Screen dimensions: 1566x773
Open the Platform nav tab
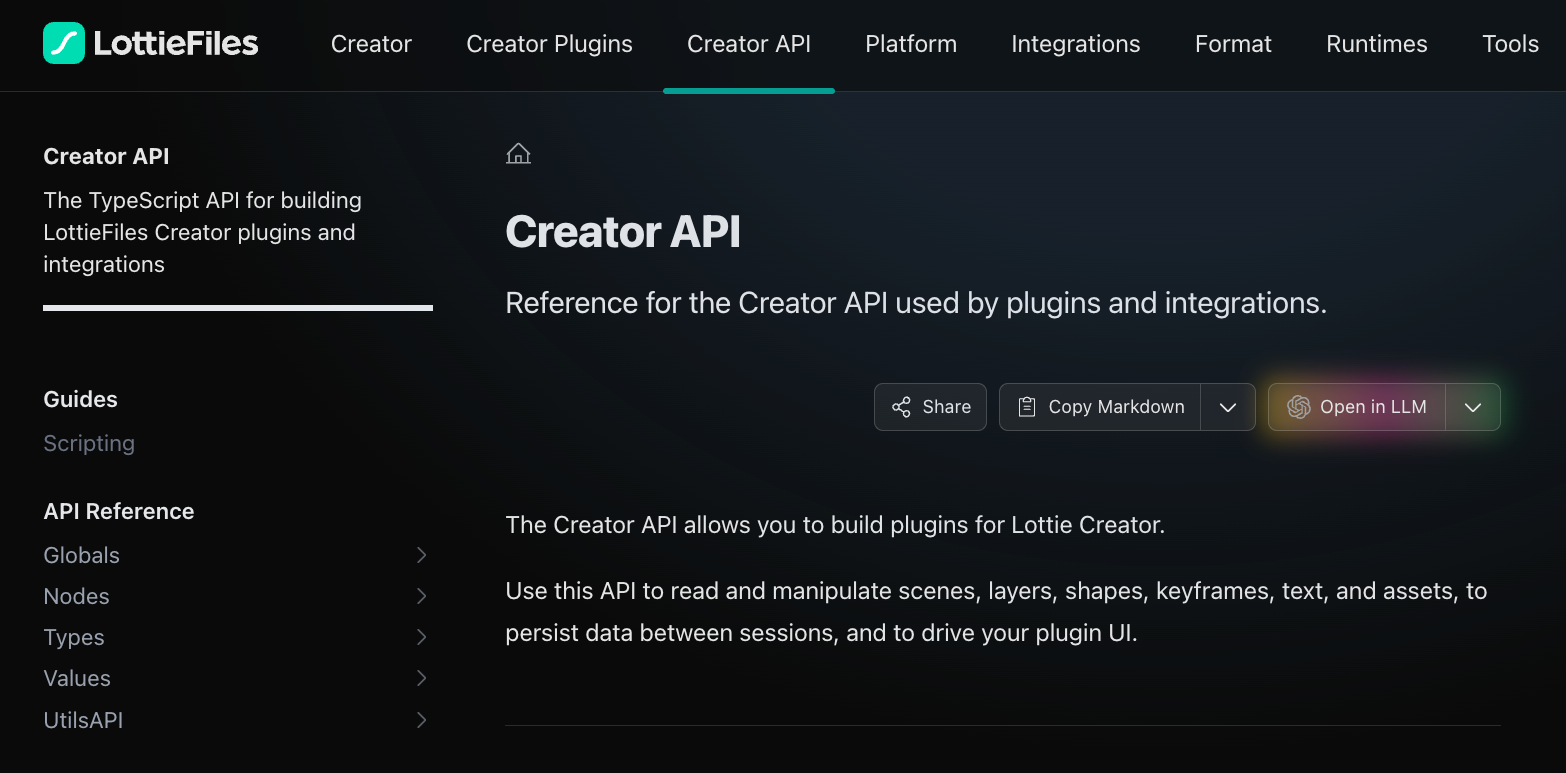(x=911, y=44)
